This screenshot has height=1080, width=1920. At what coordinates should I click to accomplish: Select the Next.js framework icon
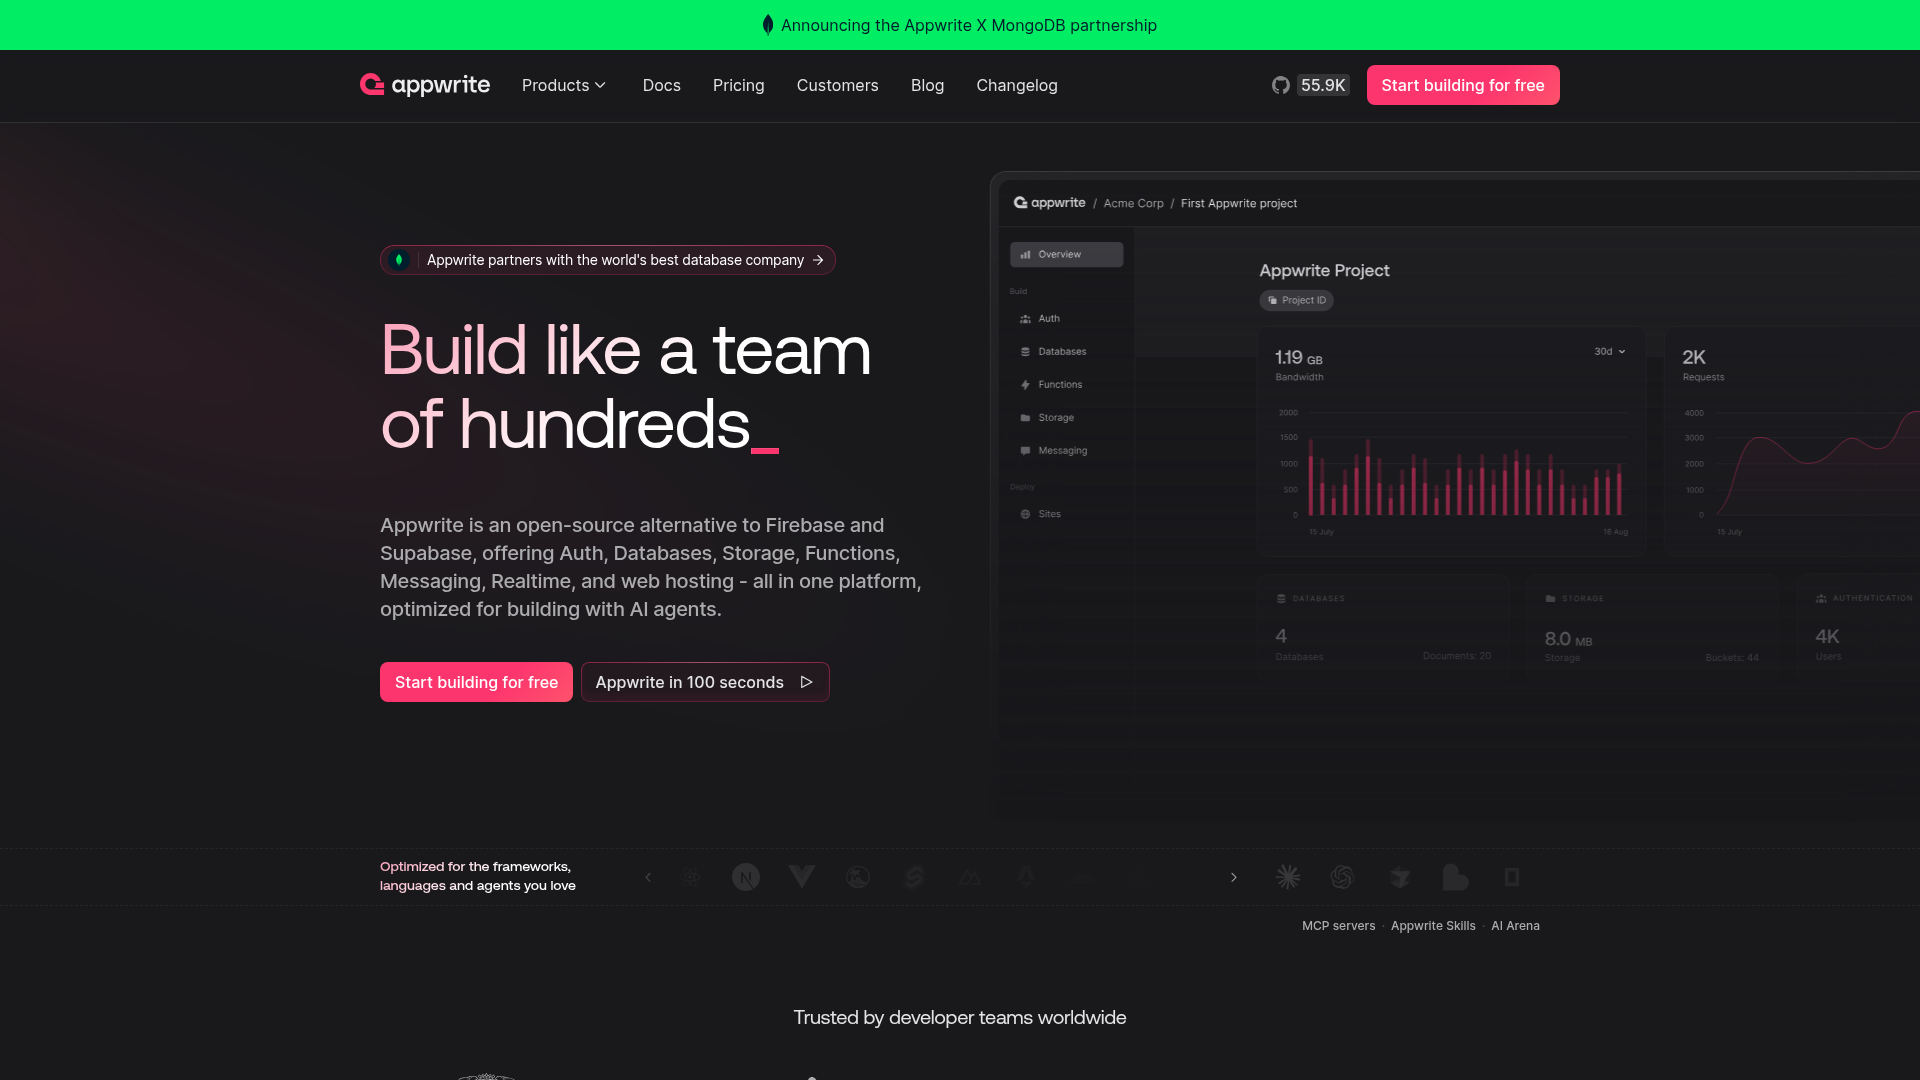click(746, 877)
